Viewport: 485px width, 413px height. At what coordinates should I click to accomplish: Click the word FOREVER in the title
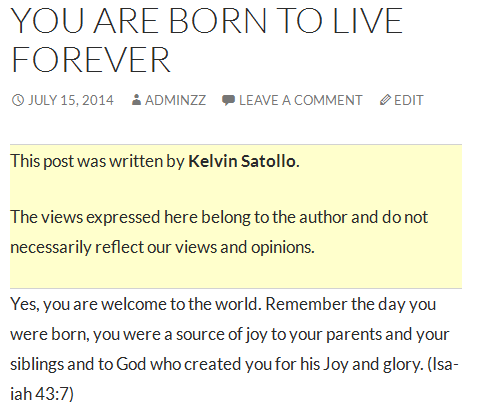click(91, 60)
